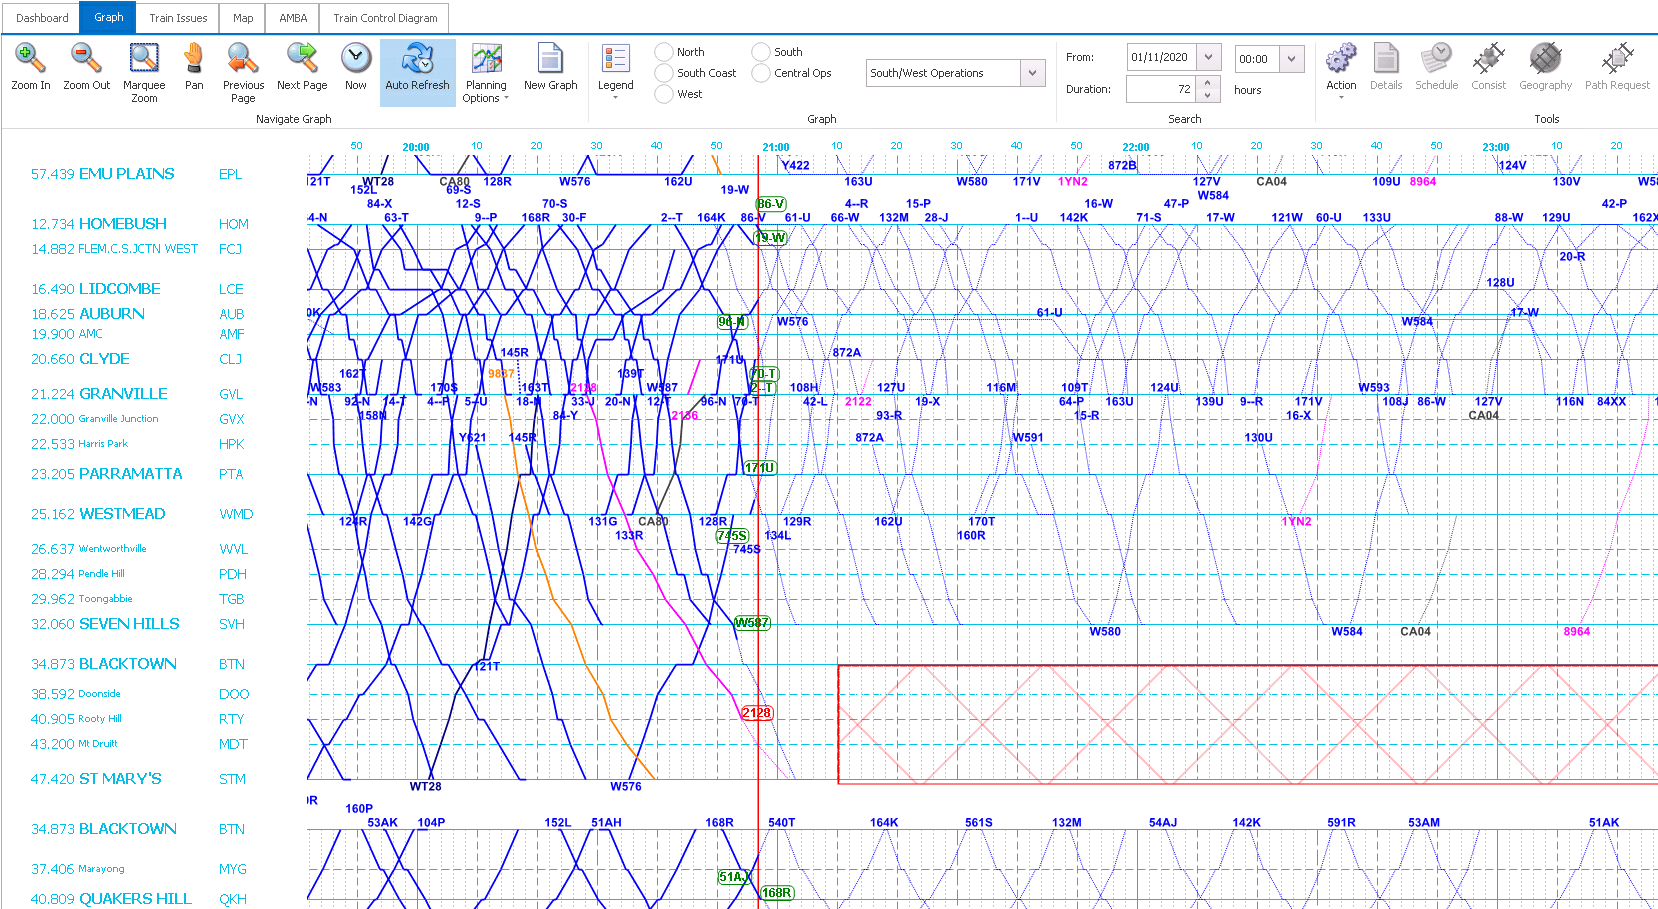Select the South Coast region
The image size is (1658, 909).
pos(662,72)
